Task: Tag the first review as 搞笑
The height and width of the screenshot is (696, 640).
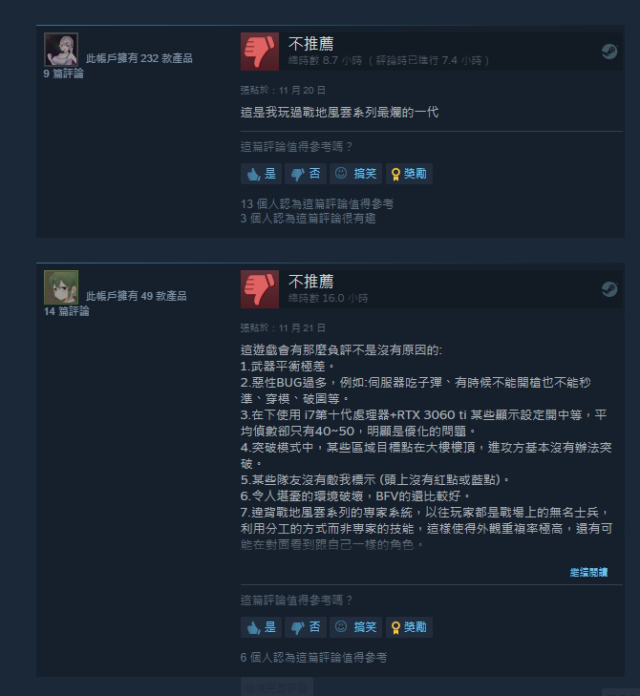Action: 356,174
